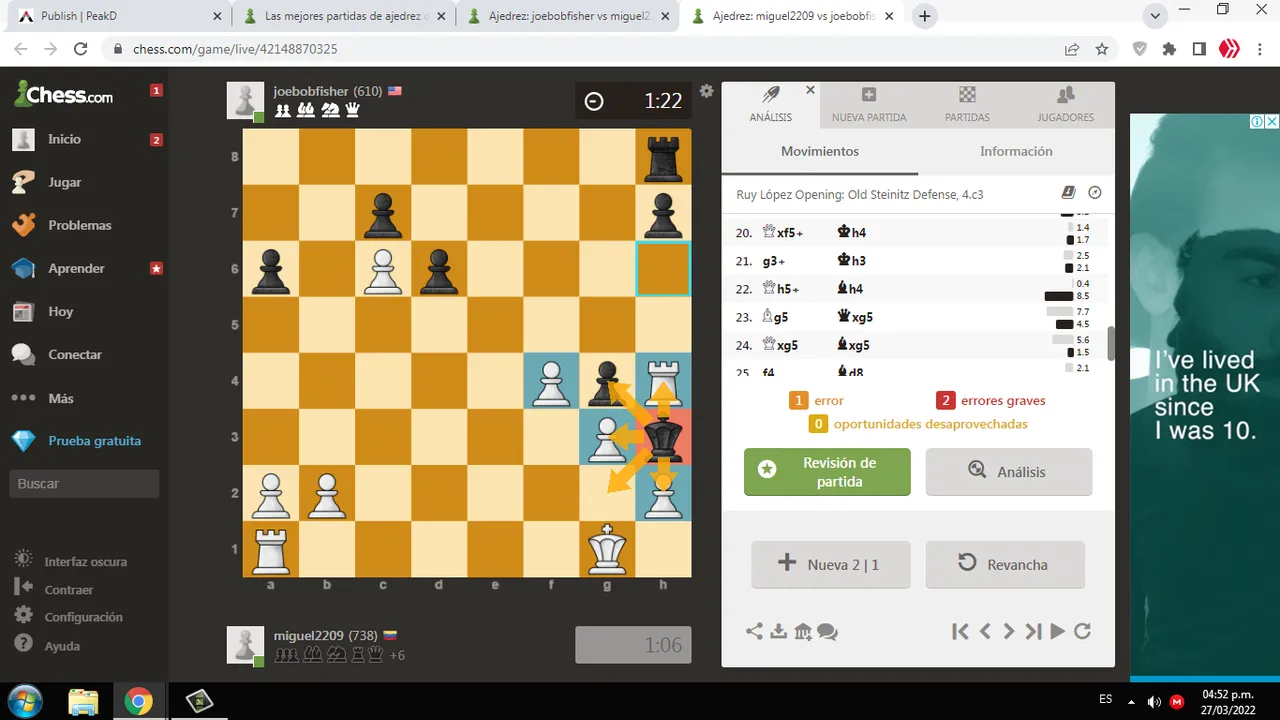Jump to last move of game

tap(1033, 631)
